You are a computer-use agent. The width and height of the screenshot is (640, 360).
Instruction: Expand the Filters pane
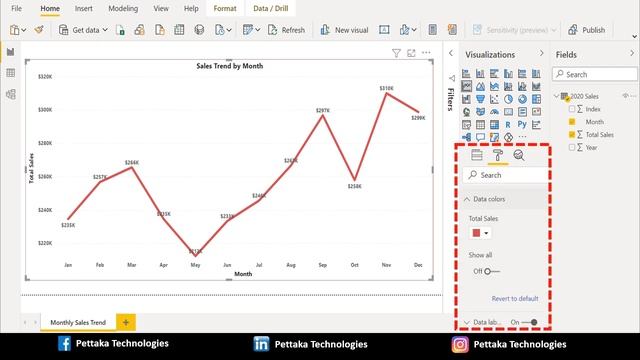coord(451,53)
